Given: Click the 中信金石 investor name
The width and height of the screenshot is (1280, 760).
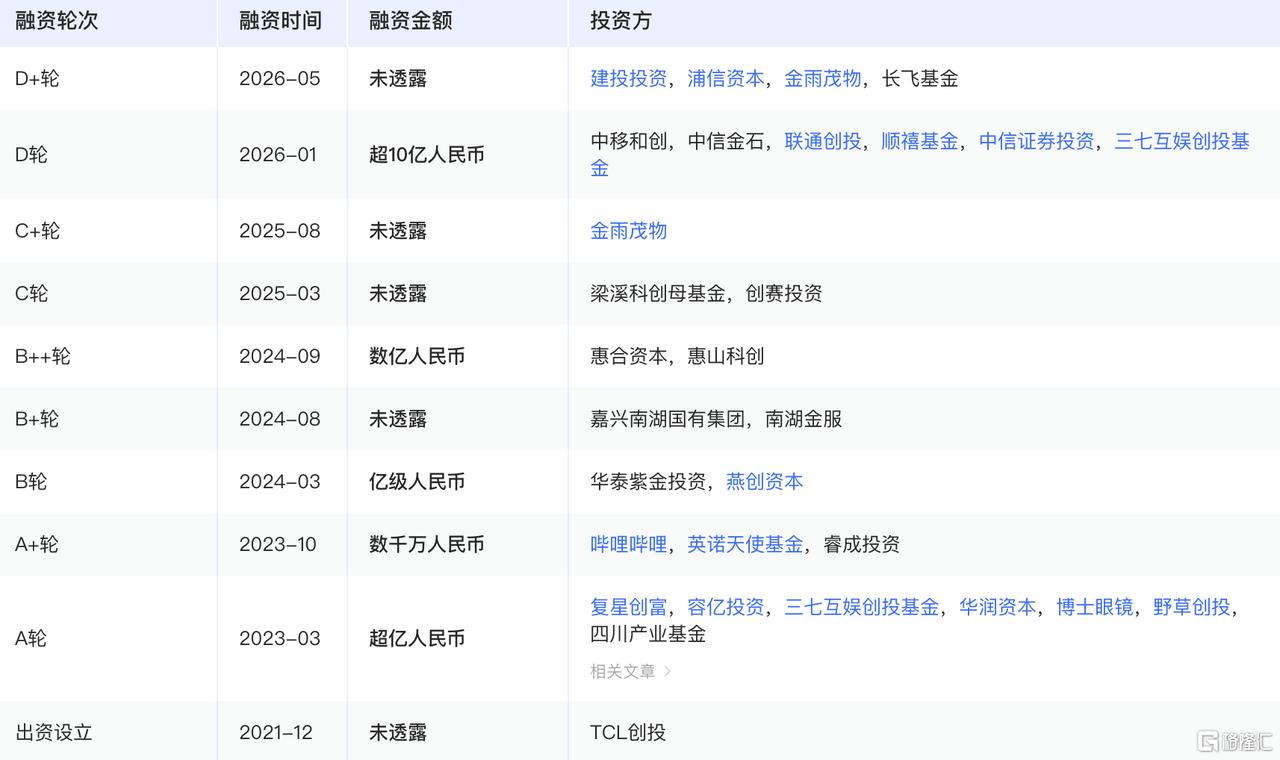Looking at the screenshot, I should [x=726, y=141].
